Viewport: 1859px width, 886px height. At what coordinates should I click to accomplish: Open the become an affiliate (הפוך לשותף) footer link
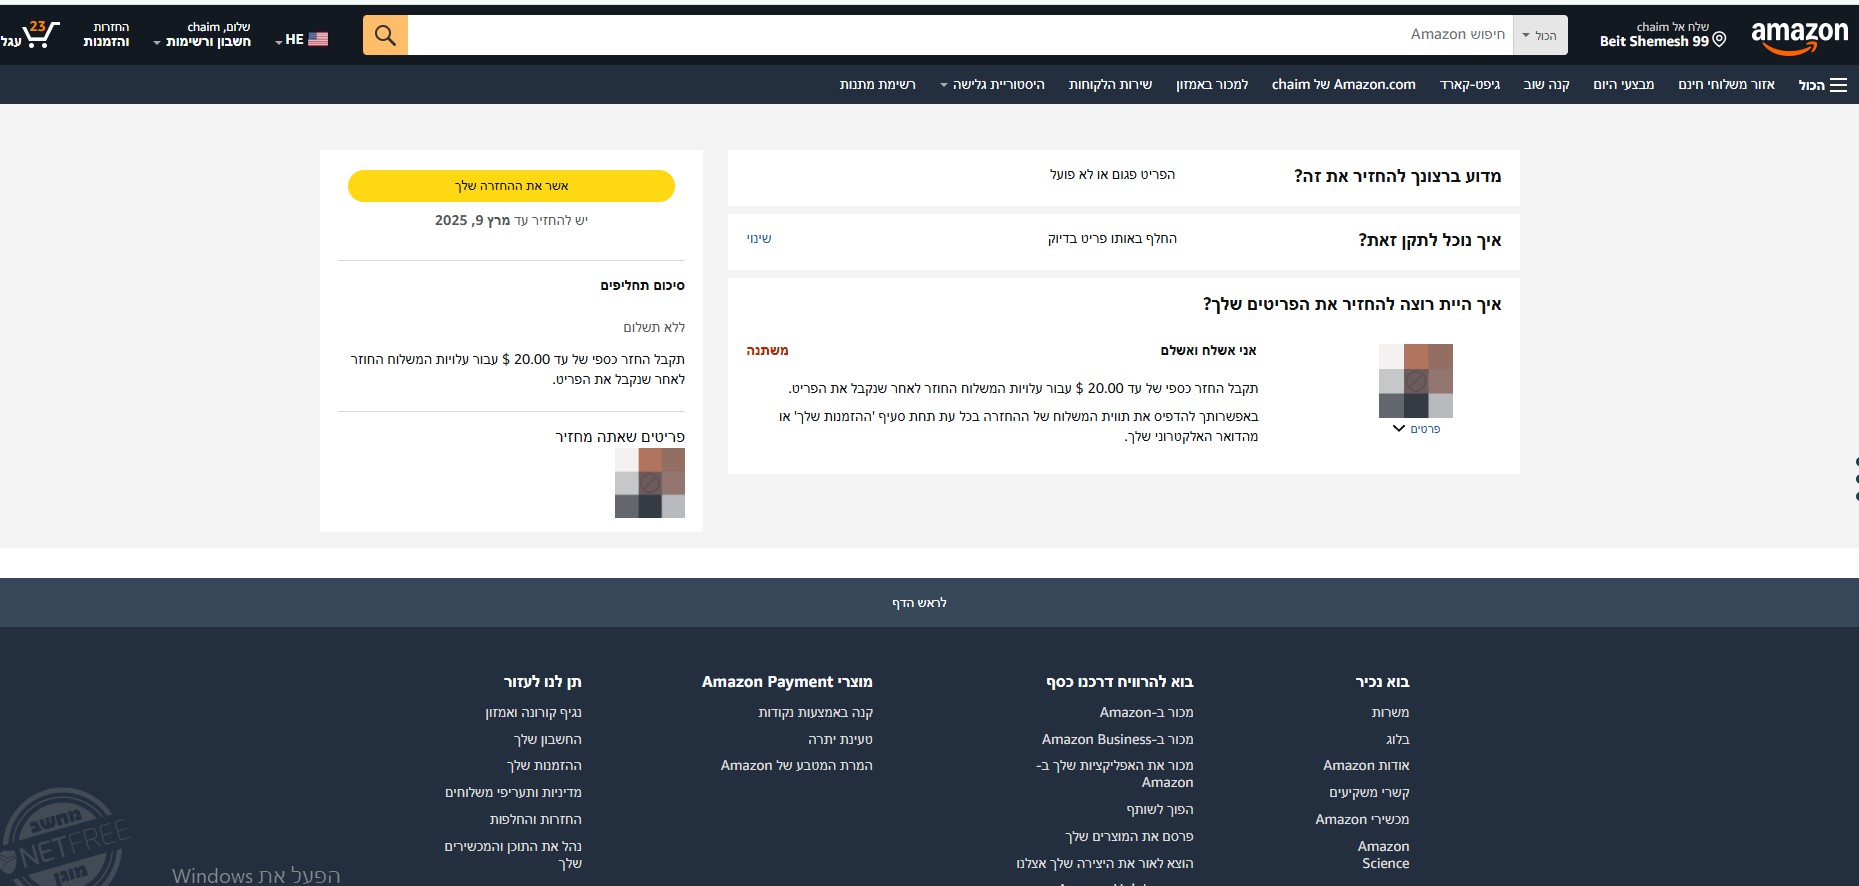pyautogui.click(x=1160, y=810)
